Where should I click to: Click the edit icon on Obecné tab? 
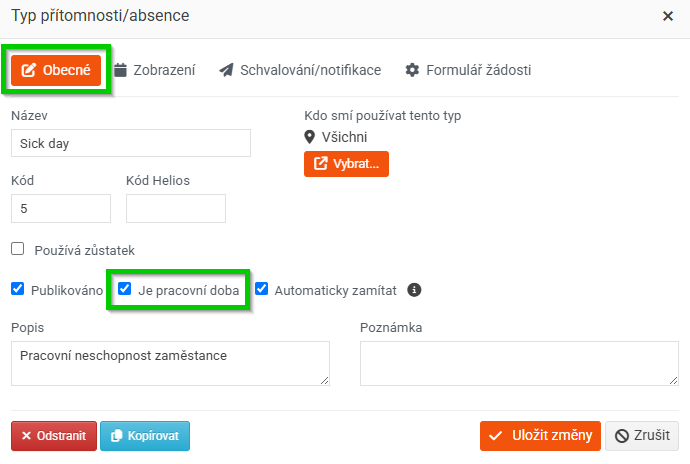(29, 70)
